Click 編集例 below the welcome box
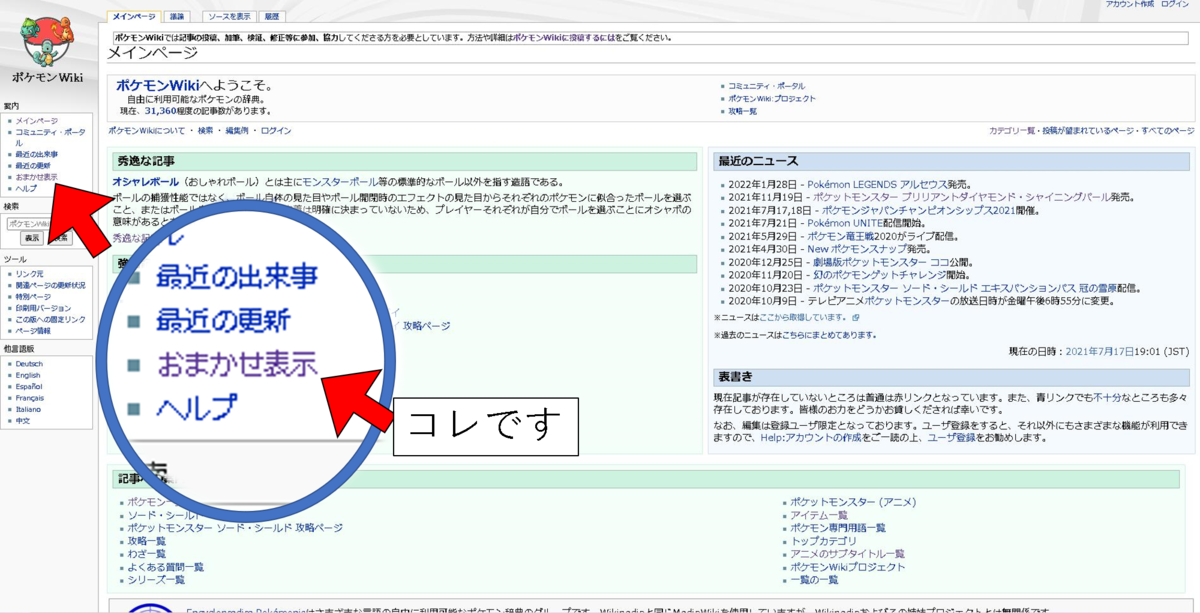 tap(237, 131)
